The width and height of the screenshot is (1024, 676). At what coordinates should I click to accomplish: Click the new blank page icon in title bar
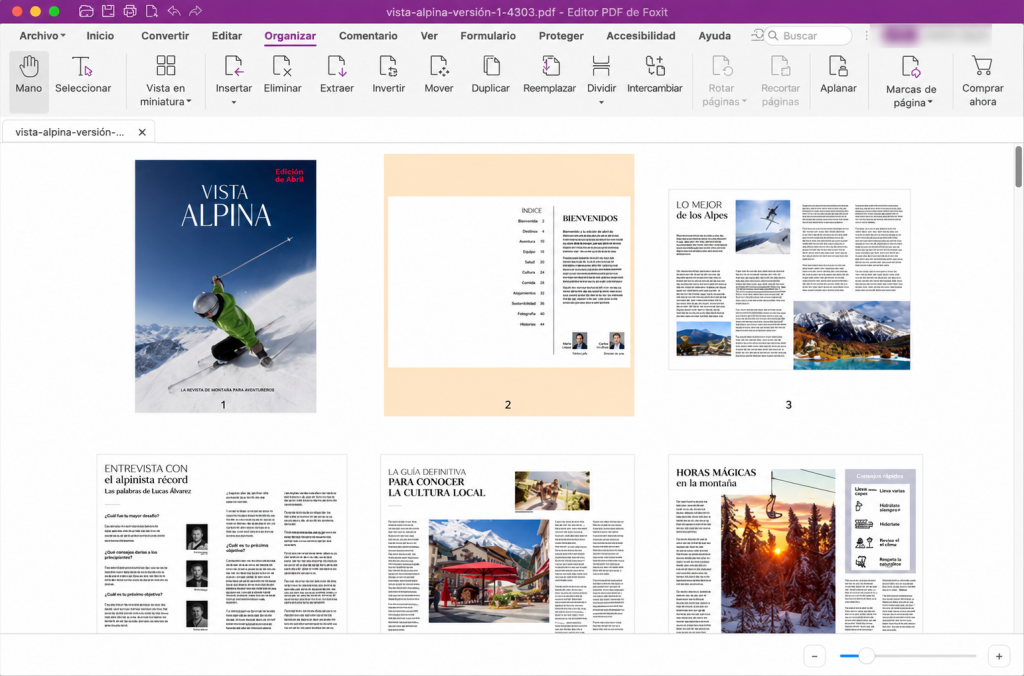[152, 11]
